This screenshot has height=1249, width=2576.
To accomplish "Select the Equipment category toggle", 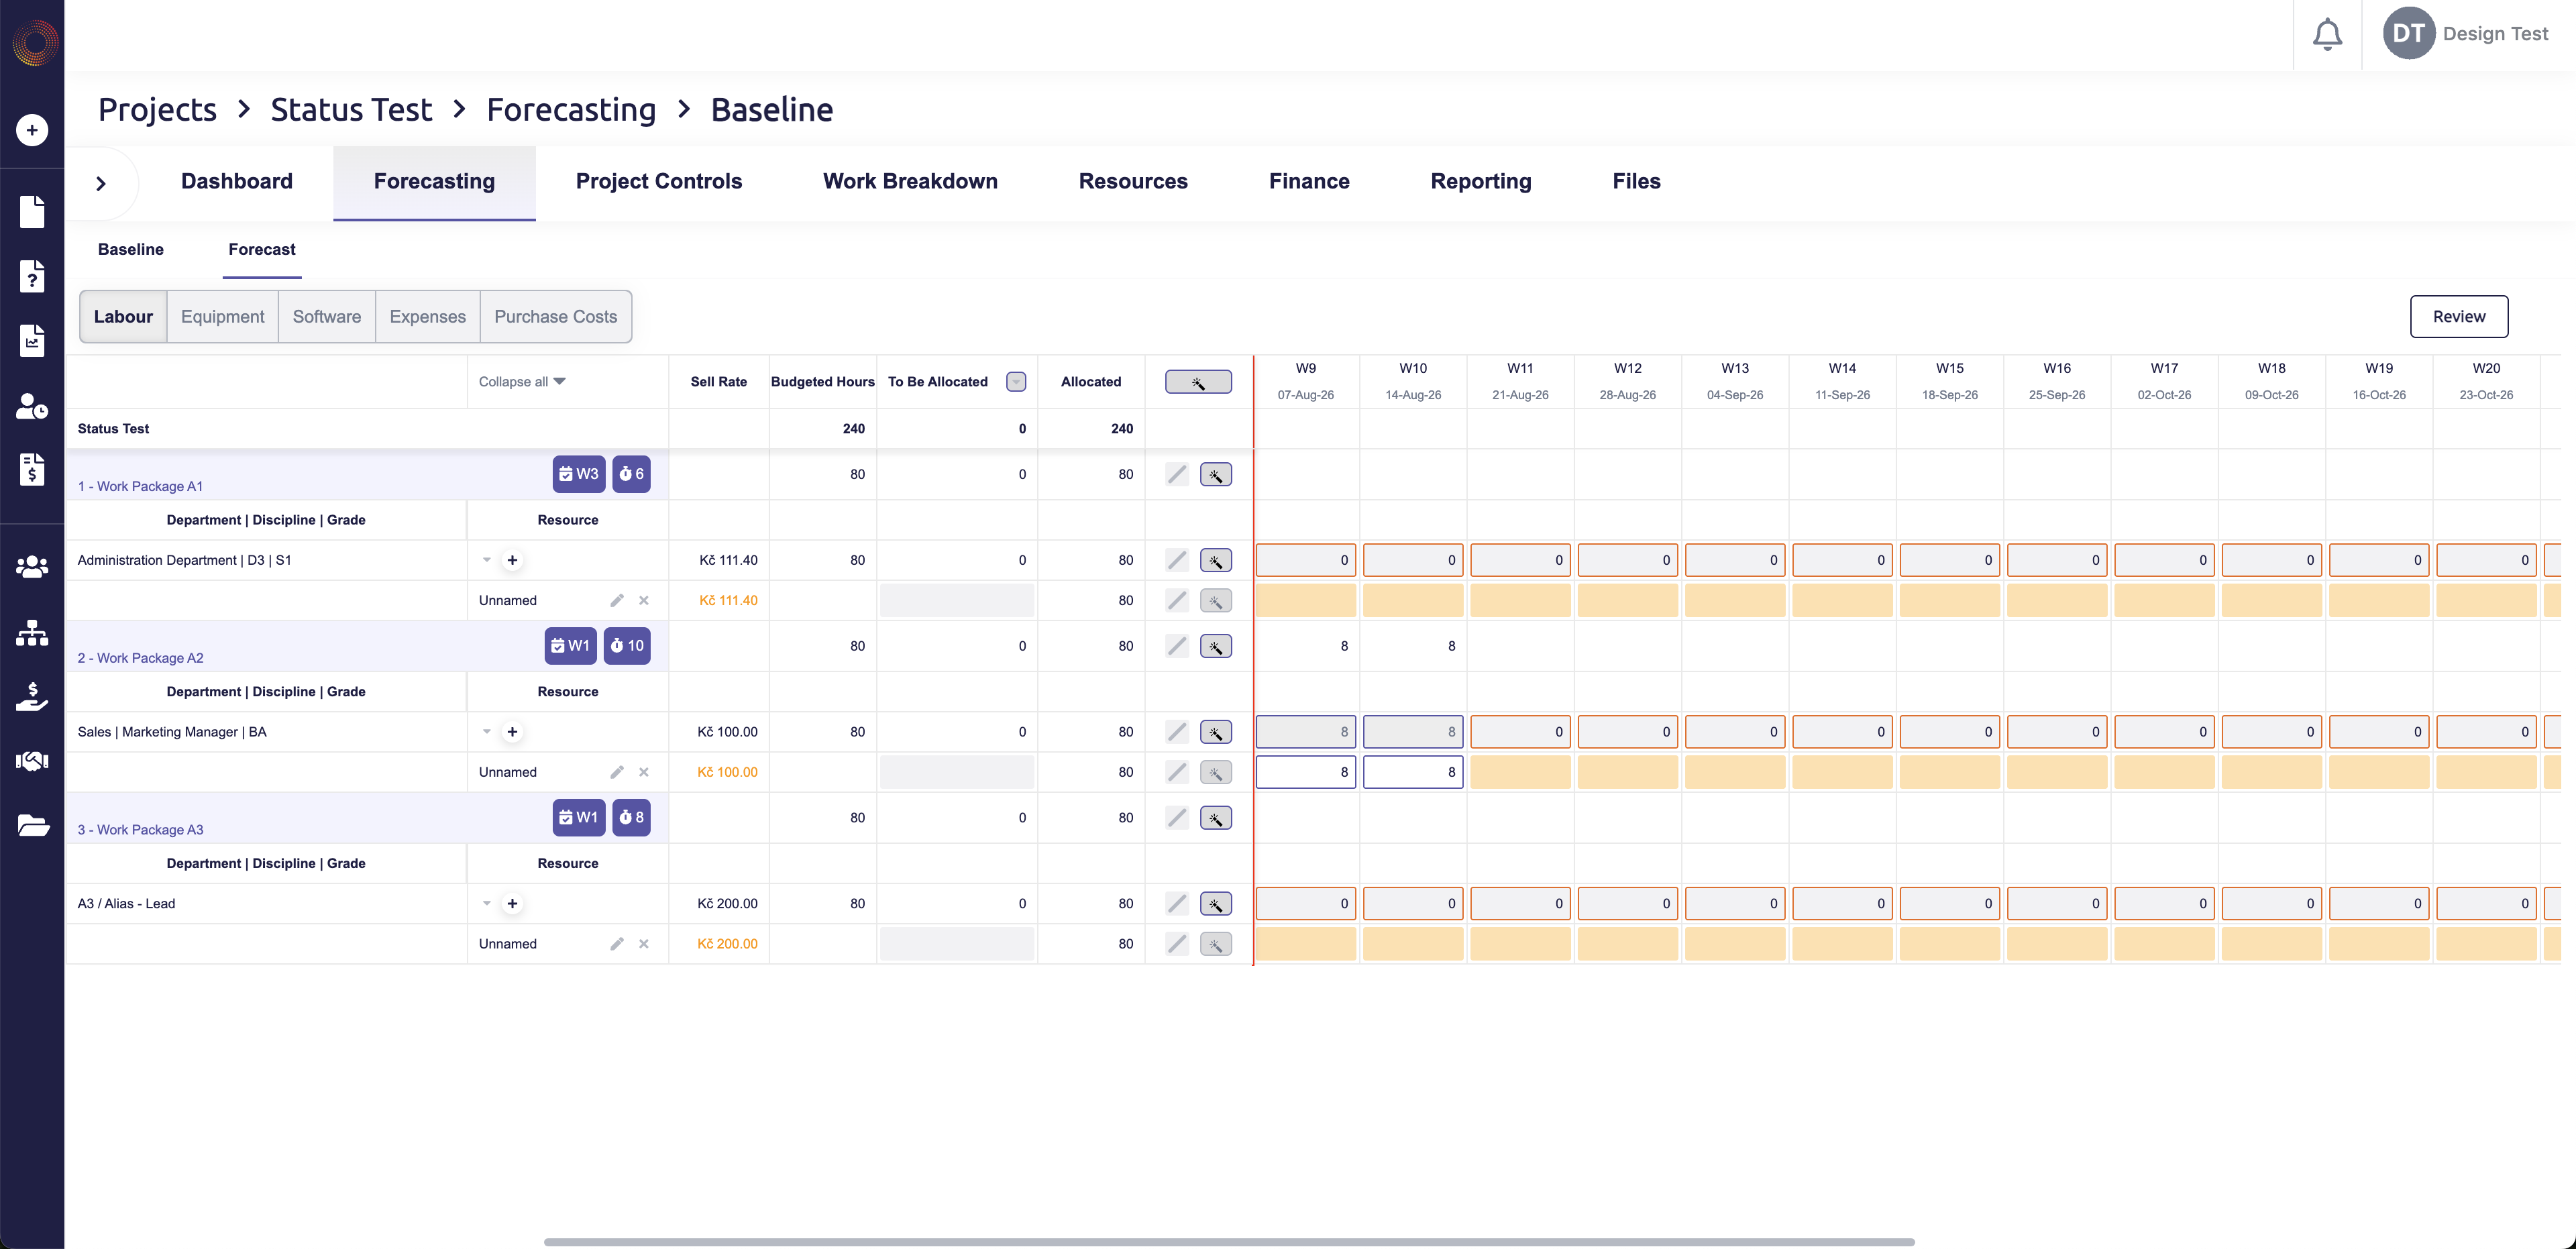I will pyautogui.click(x=223, y=316).
